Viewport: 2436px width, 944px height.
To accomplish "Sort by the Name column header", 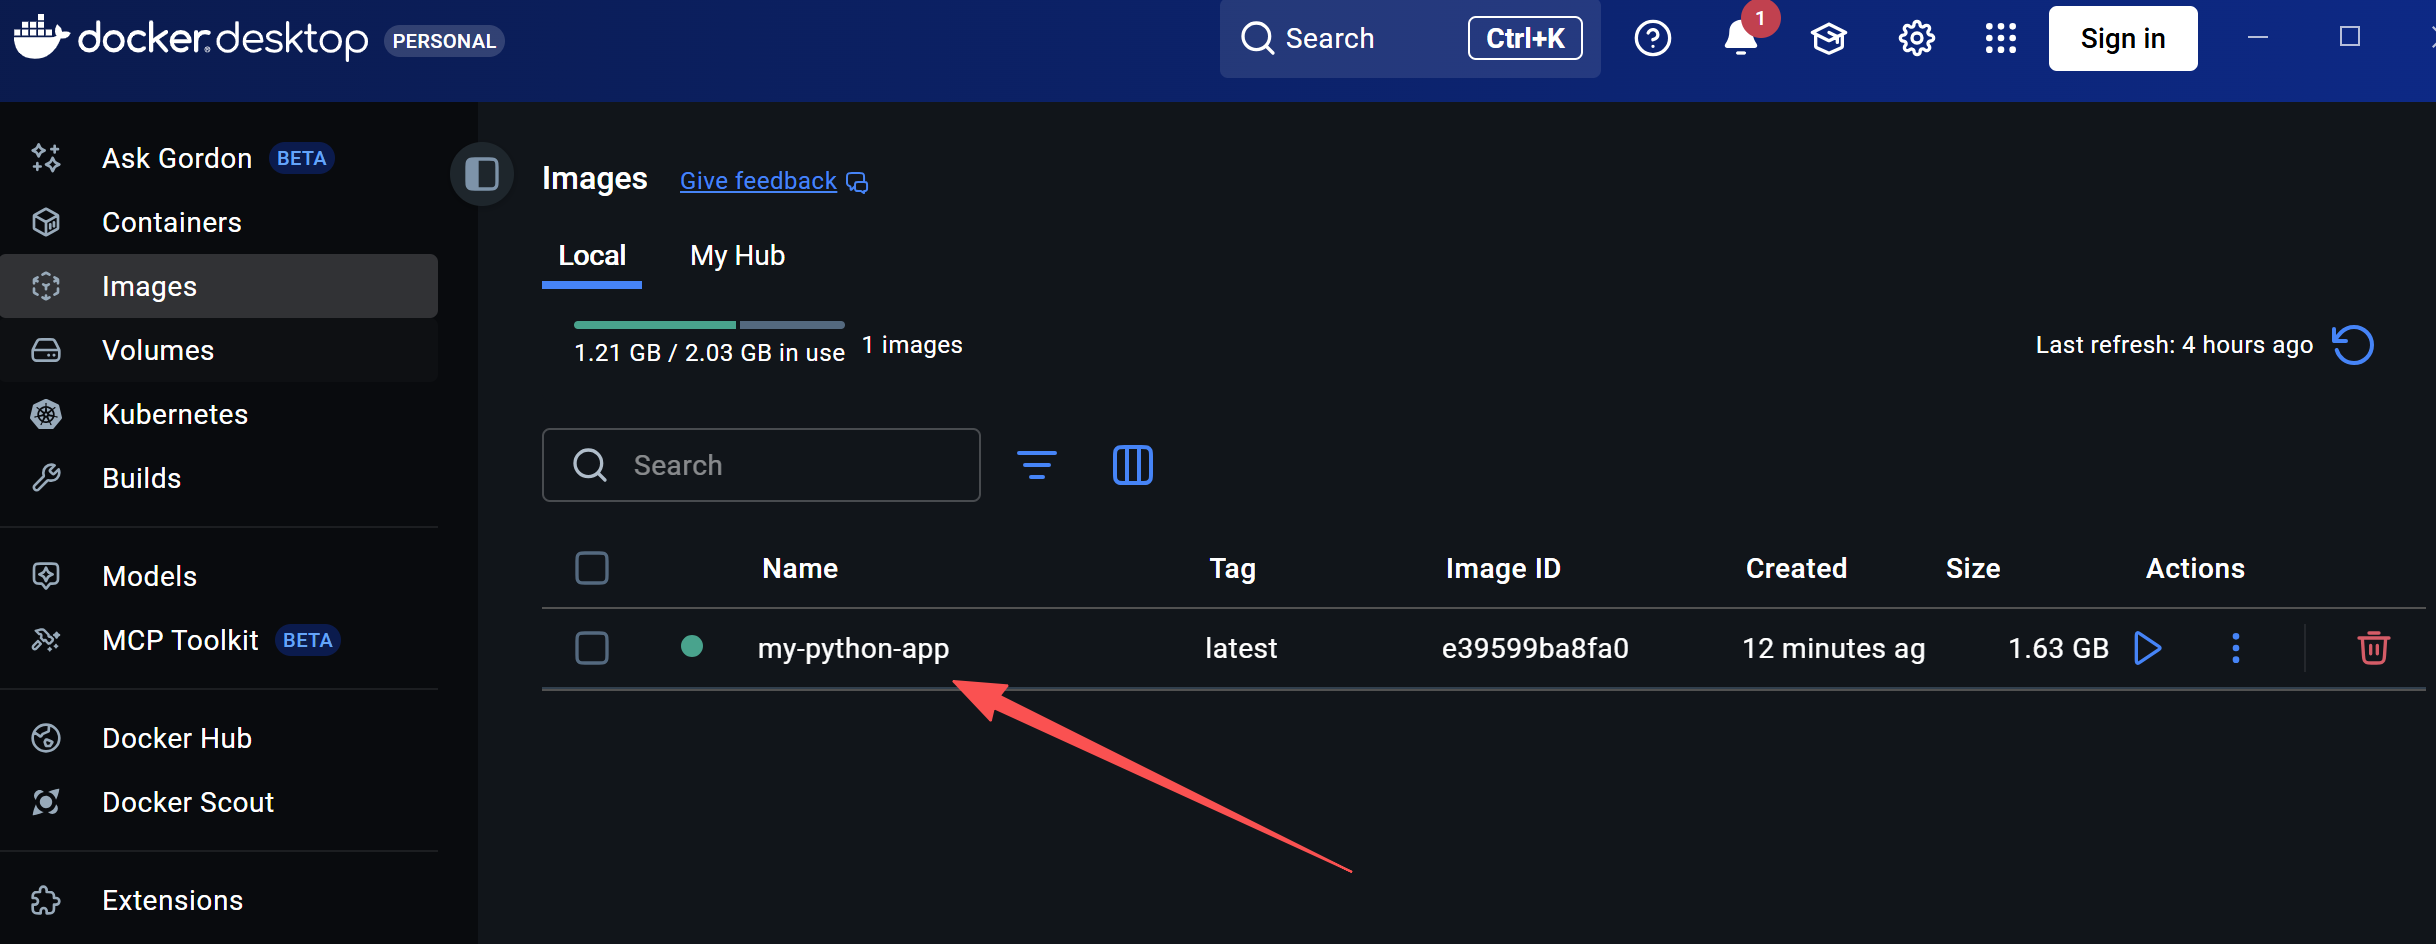I will pyautogui.click(x=800, y=568).
